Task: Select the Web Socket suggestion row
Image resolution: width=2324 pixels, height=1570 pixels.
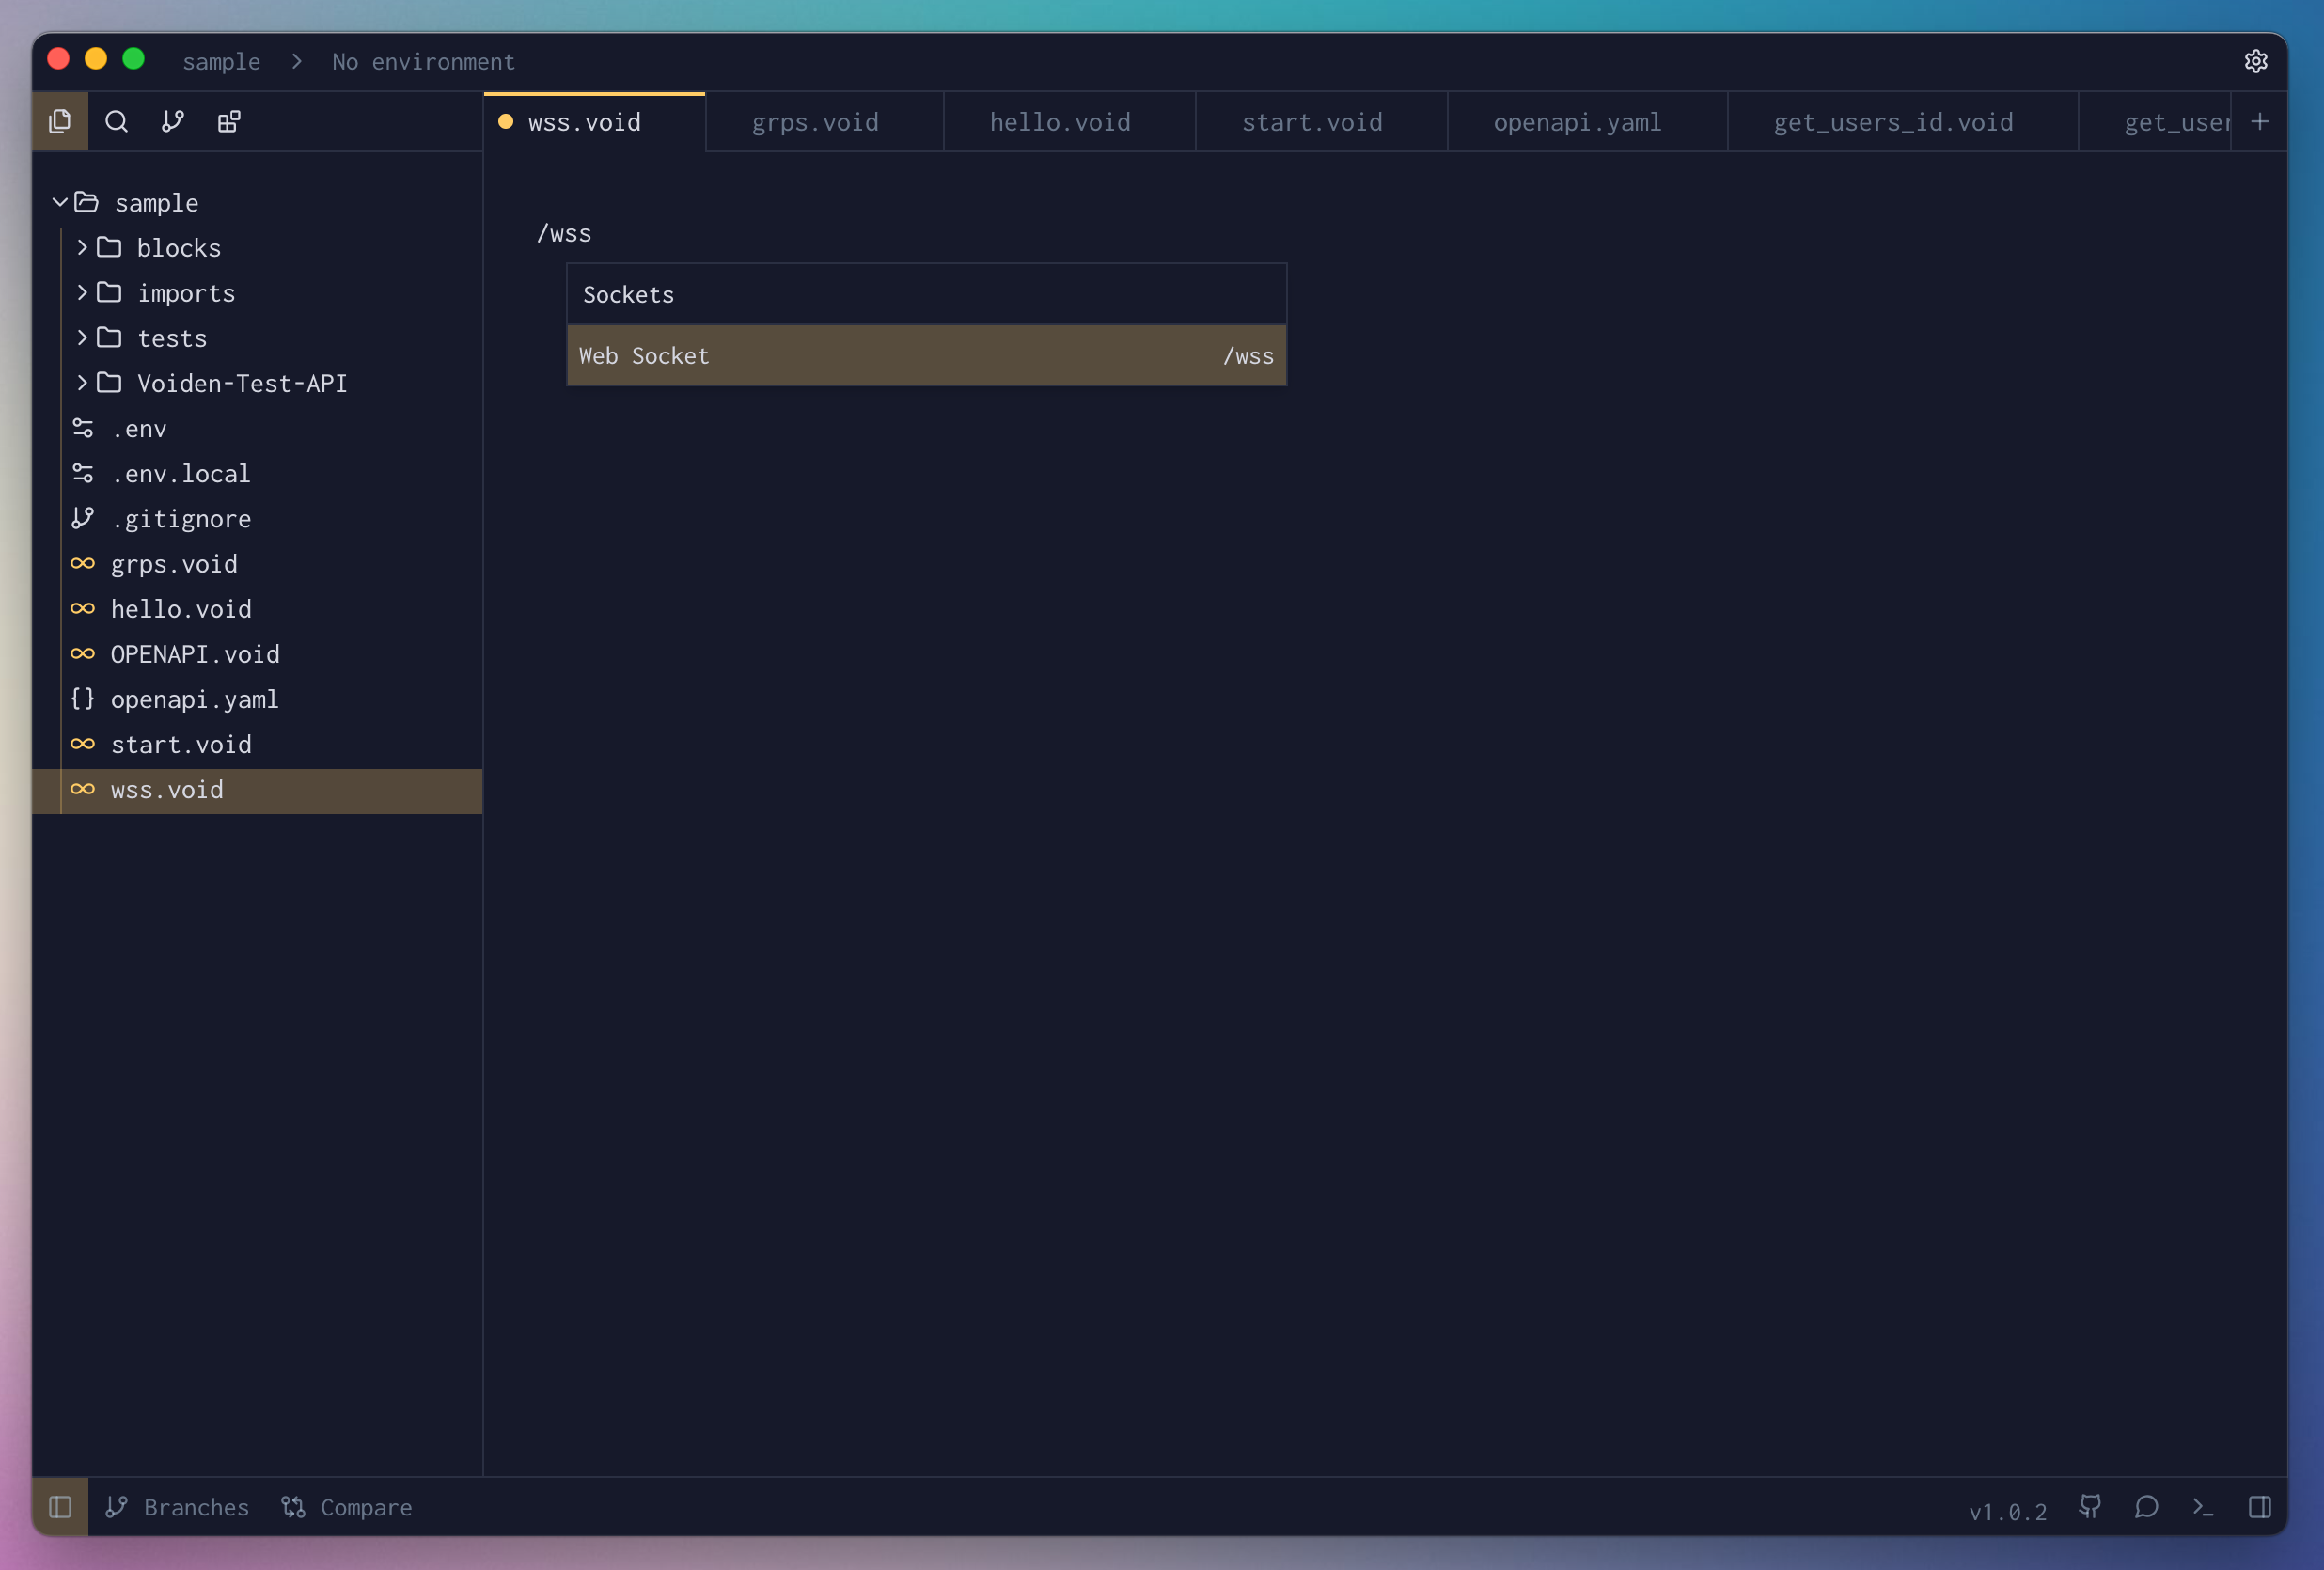Action: (926, 356)
